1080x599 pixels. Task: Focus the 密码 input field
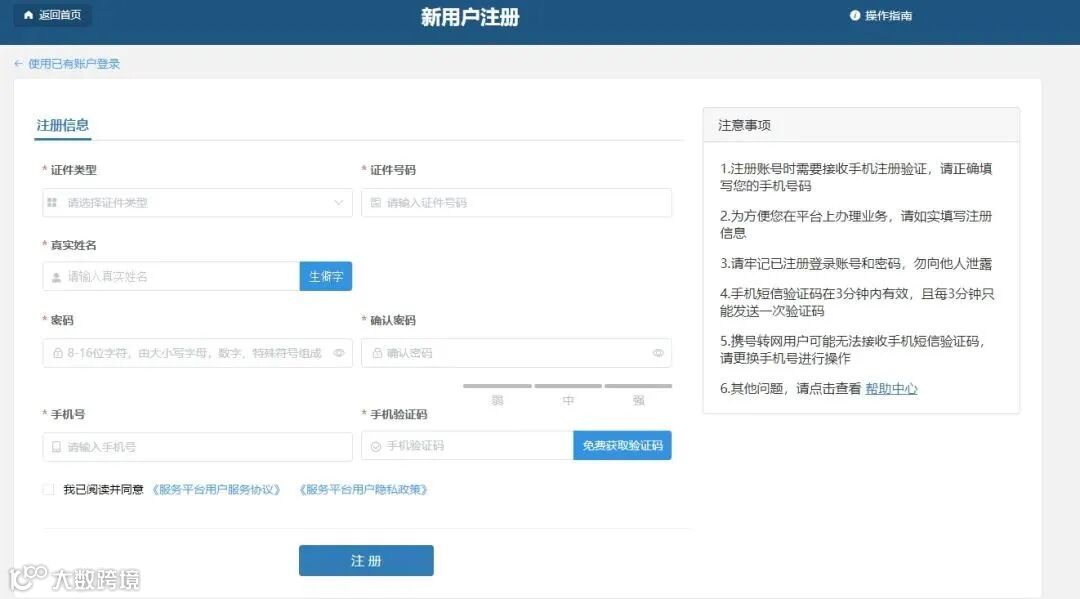tap(198, 353)
